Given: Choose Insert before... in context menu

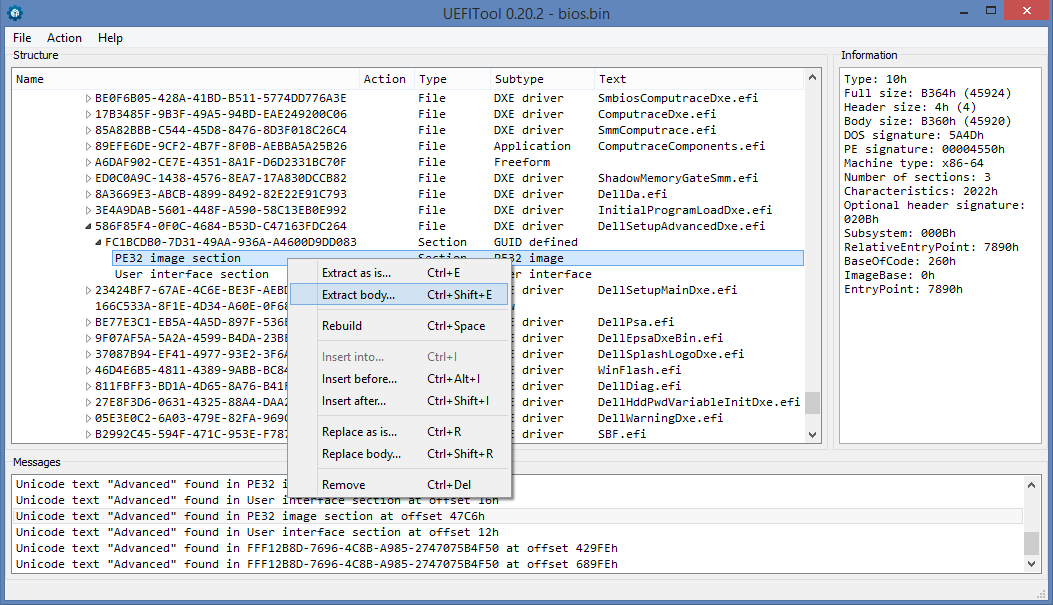Looking at the screenshot, I should click(399, 379).
